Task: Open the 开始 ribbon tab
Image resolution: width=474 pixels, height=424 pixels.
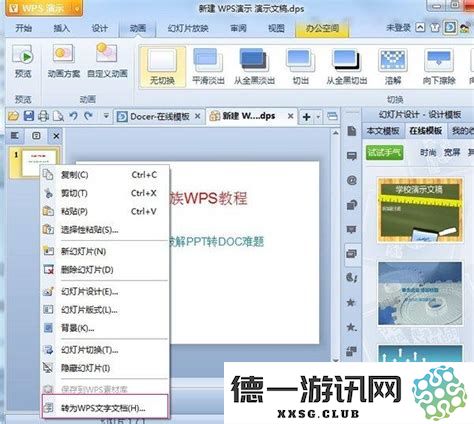Action: [x=24, y=28]
